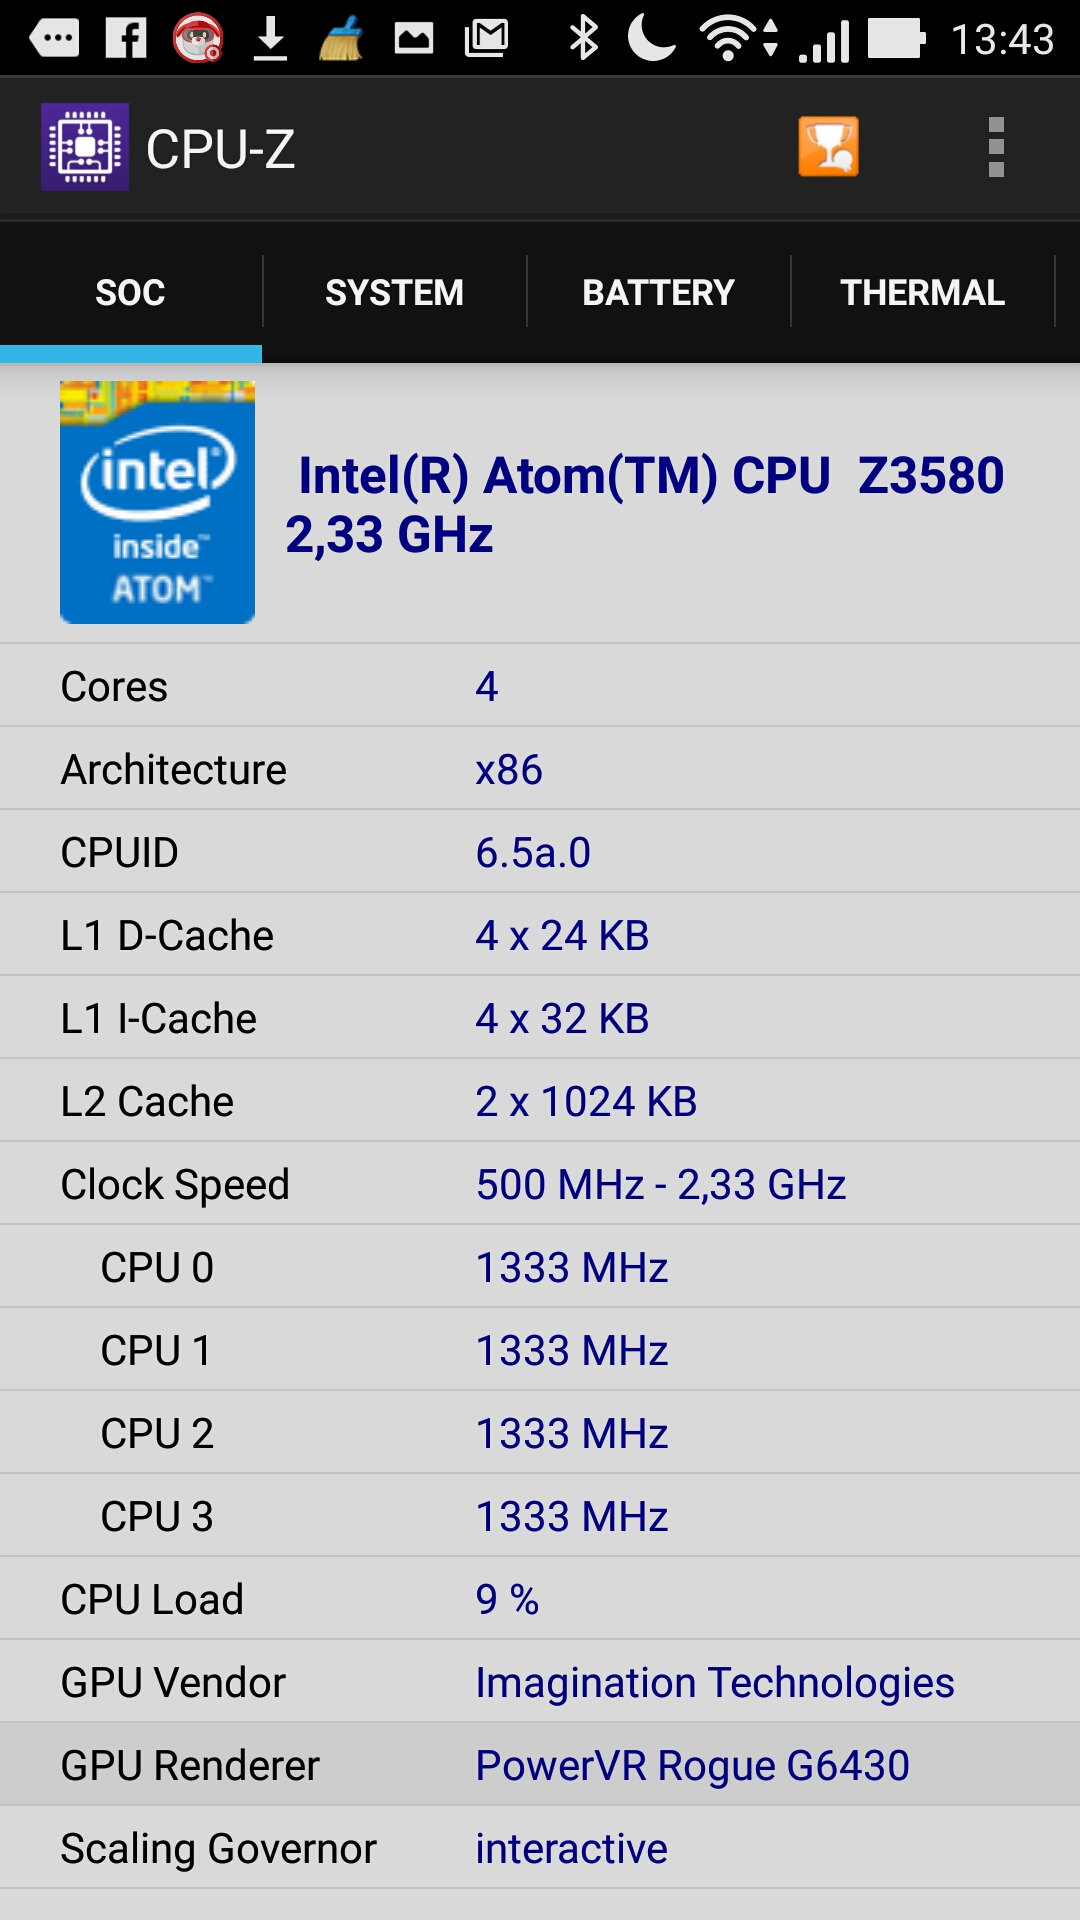The width and height of the screenshot is (1080, 1920).
Task: Select the SOC tab
Action: click(x=130, y=292)
